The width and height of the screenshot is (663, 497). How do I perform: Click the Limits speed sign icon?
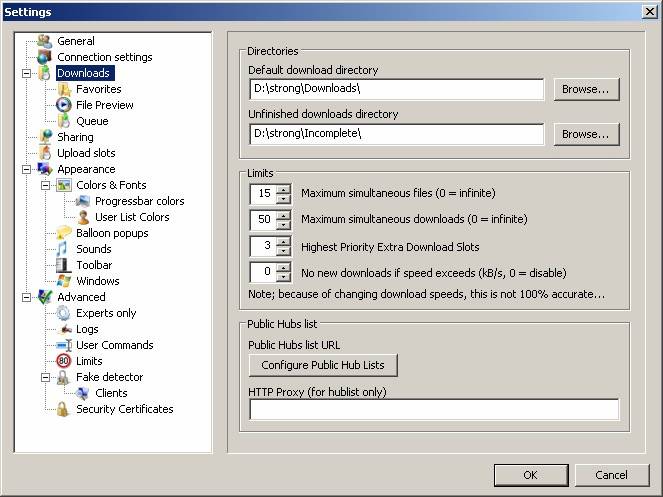pyautogui.click(x=64, y=361)
